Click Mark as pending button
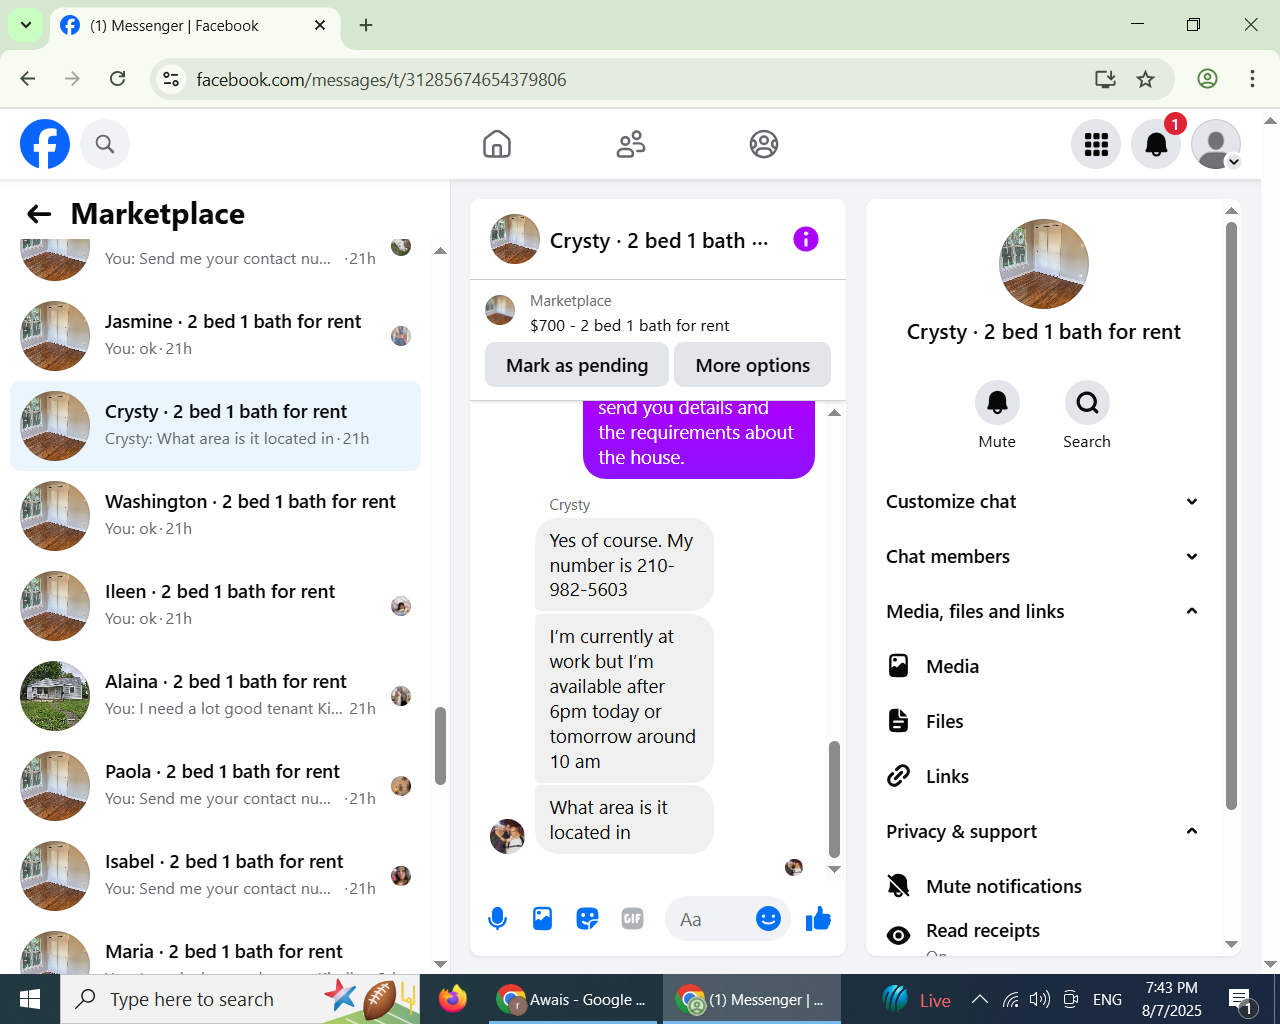This screenshot has height=1024, width=1280. click(x=577, y=365)
